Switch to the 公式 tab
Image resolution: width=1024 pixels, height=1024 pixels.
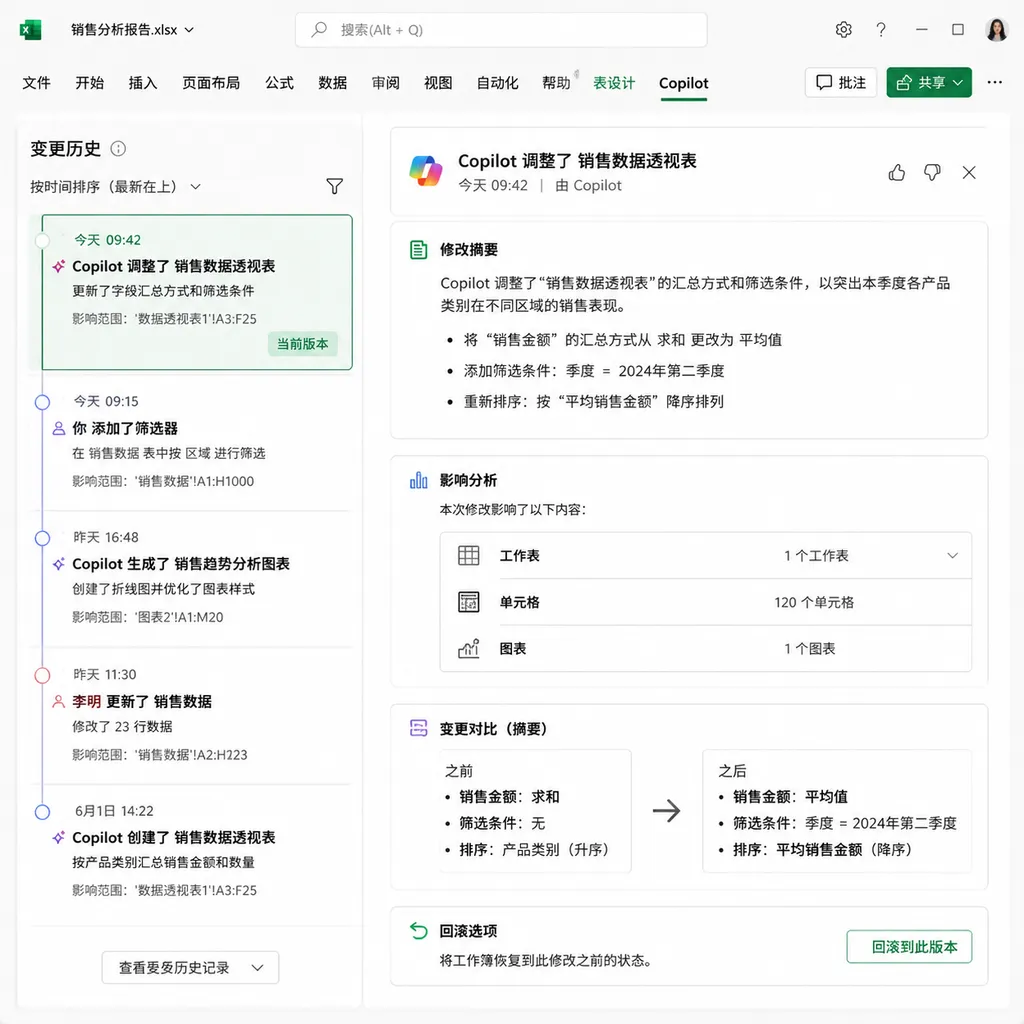tap(280, 83)
